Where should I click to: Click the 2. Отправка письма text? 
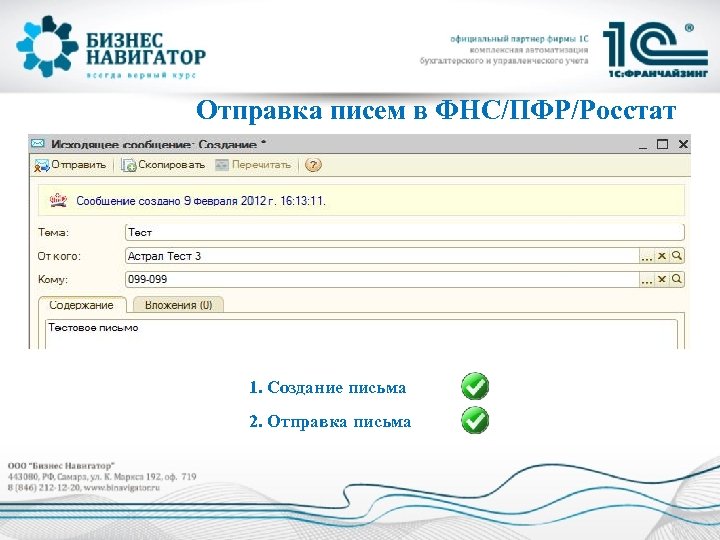point(330,421)
